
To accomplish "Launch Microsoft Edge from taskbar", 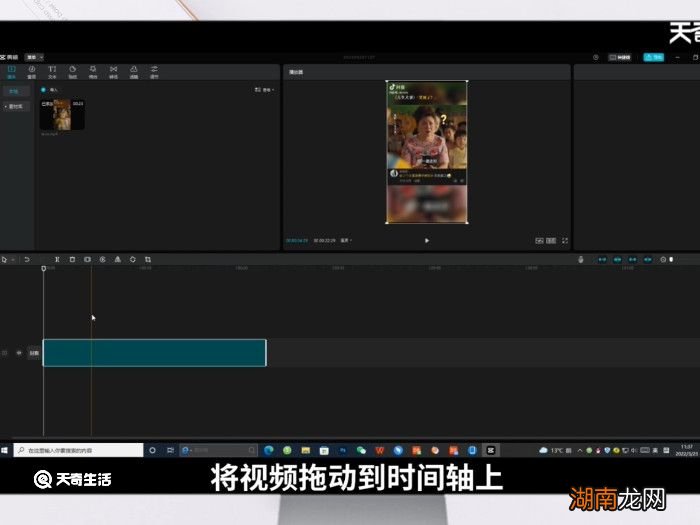I will pyautogui.click(x=269, y=450).
